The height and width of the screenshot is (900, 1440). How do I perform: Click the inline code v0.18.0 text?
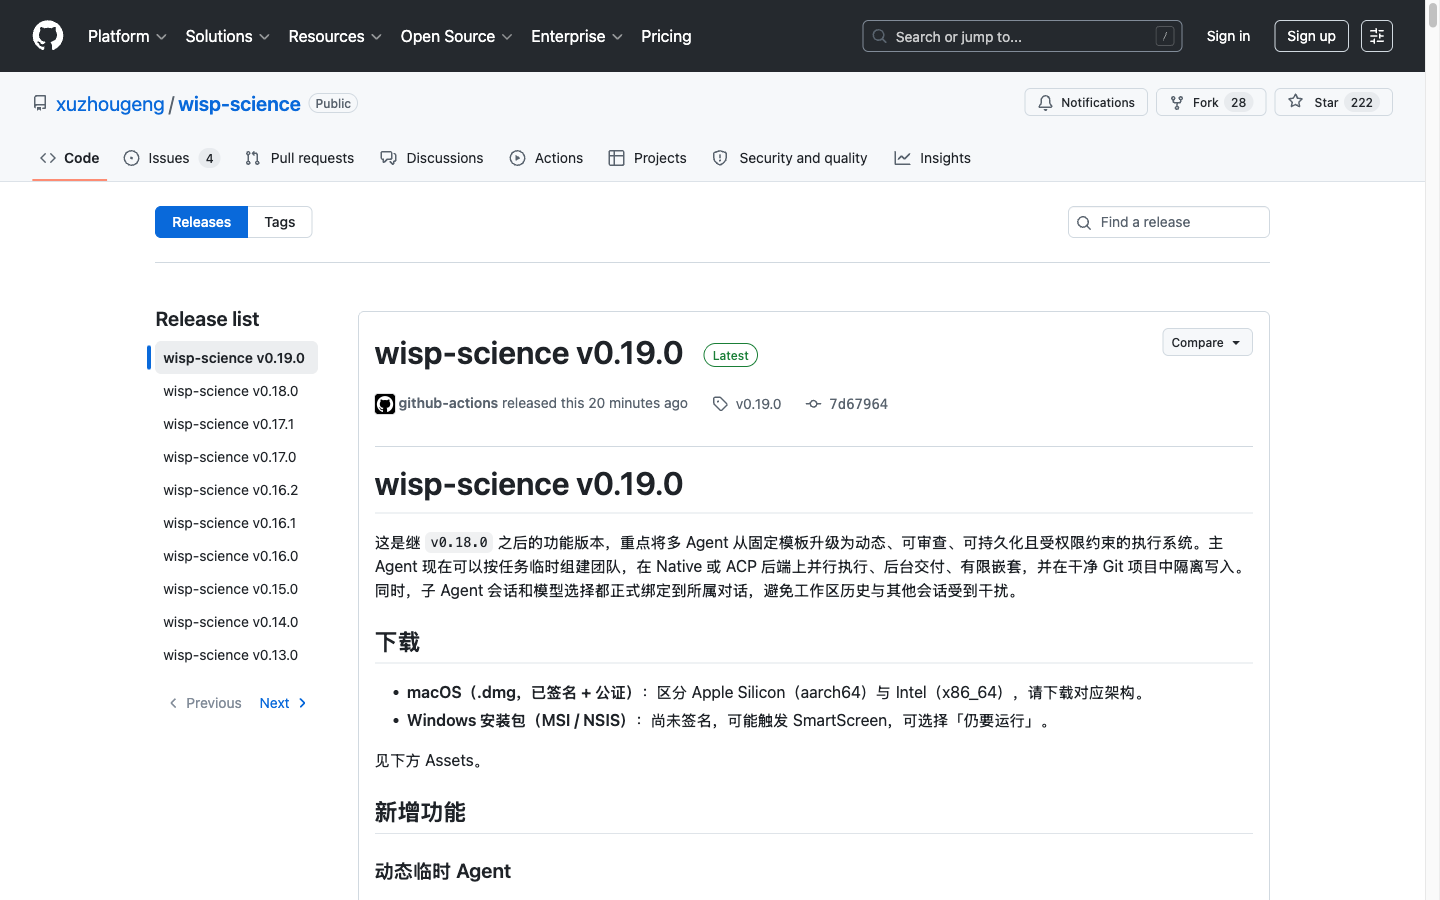tap(459, 542)
